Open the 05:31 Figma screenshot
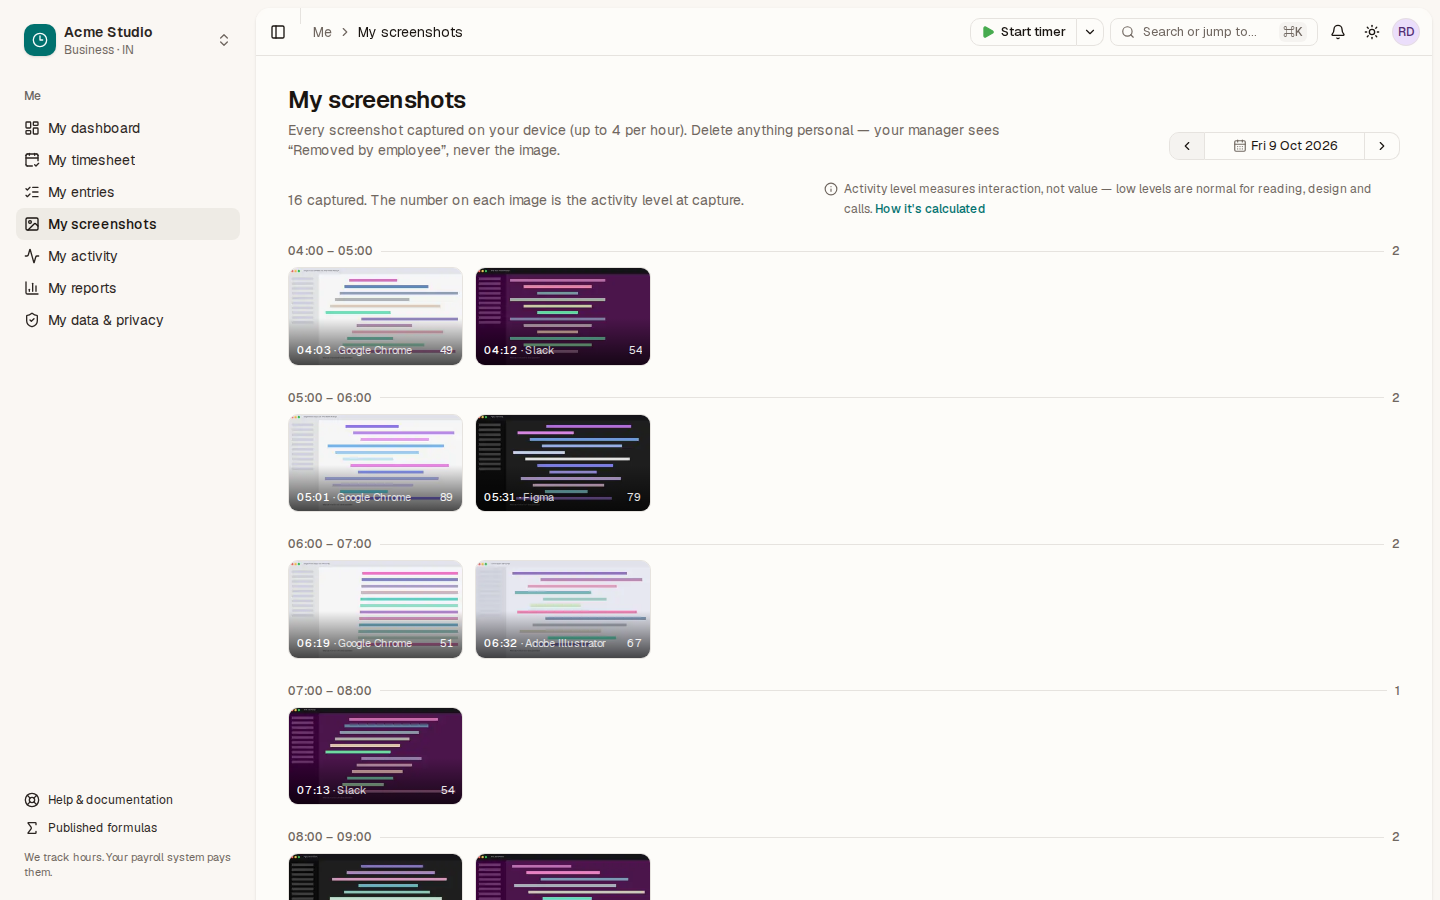 (563, 463)
